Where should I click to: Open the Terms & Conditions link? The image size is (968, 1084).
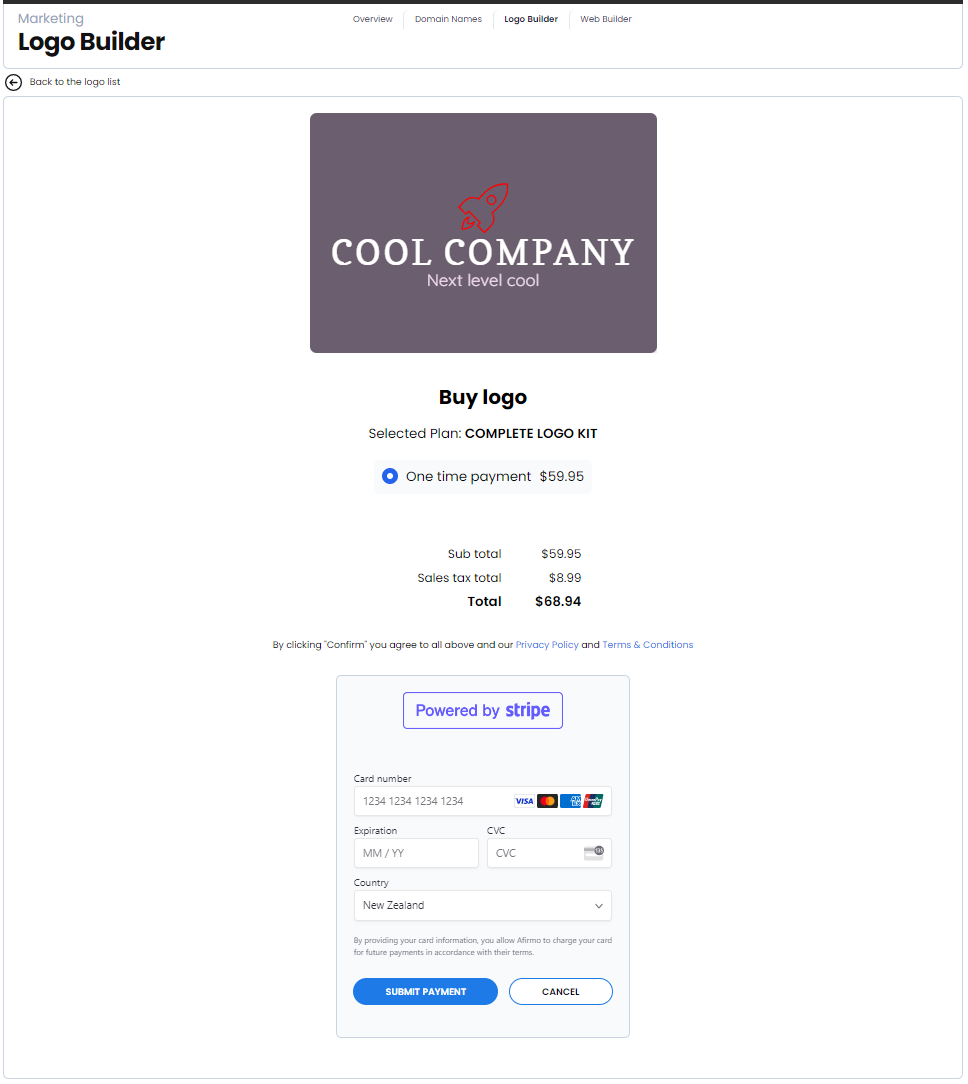[x=647, y=646]
